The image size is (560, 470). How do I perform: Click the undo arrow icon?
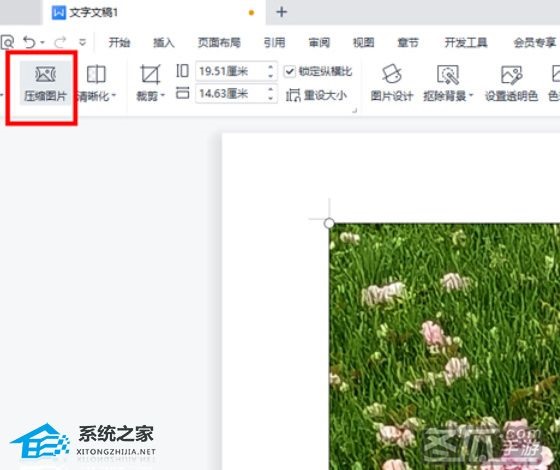coord(30,42)
